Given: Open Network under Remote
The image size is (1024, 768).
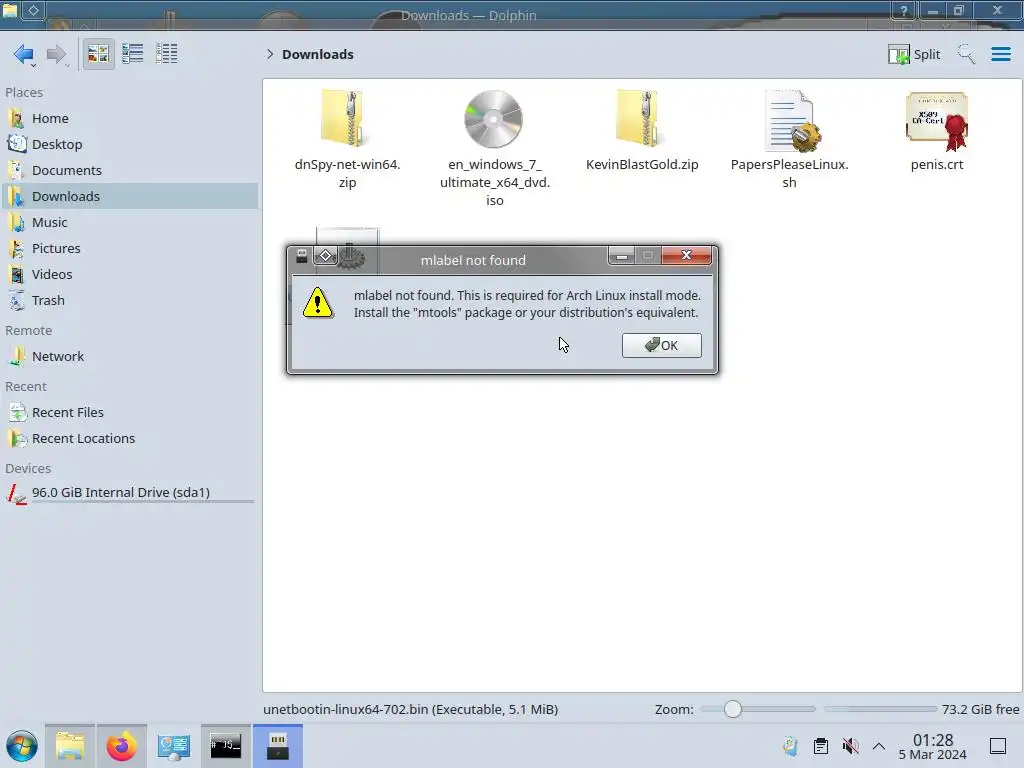Looking at the screenshot, I should (130, 357).
